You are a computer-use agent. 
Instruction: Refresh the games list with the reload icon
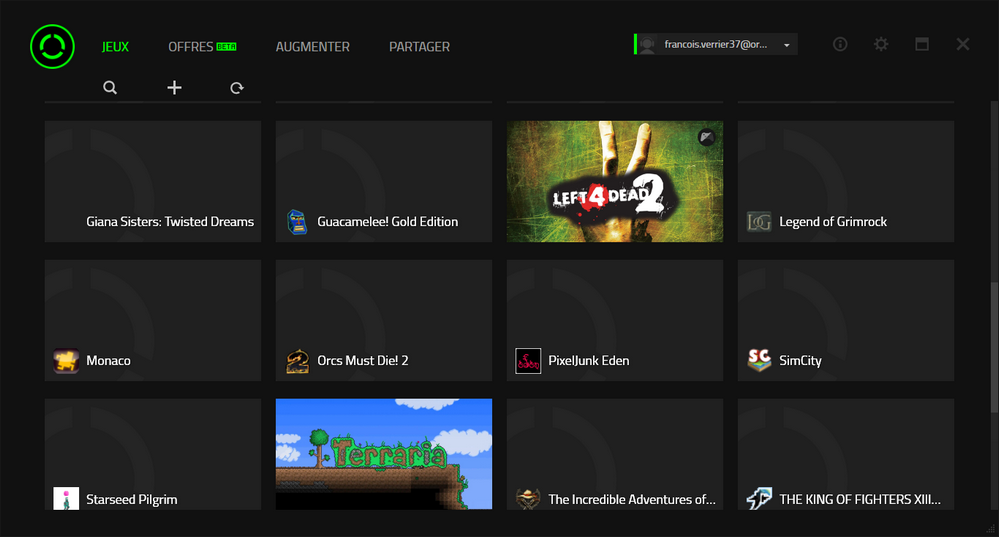click(236, 88)
